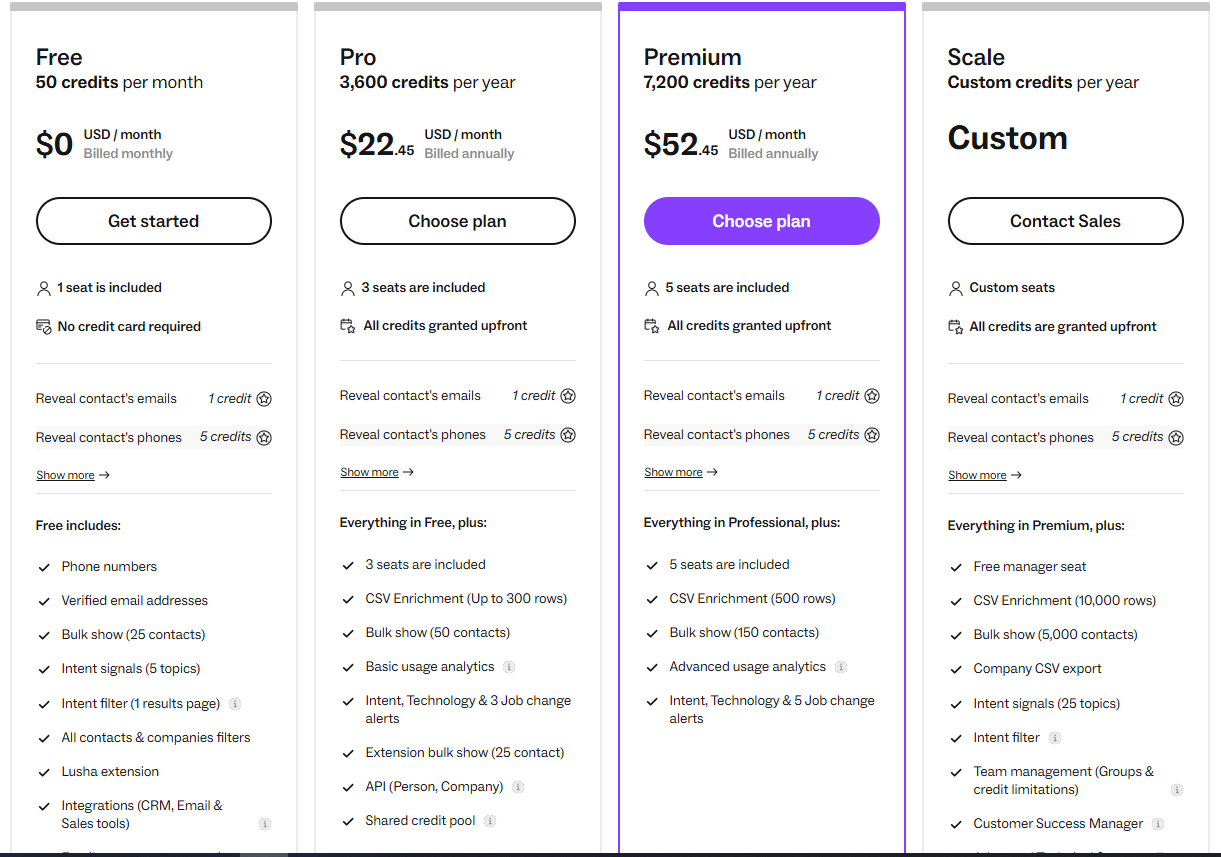Expand Show more in Premium plan
This screenshot has height=857, width=1221.
(x=681, y=472)
